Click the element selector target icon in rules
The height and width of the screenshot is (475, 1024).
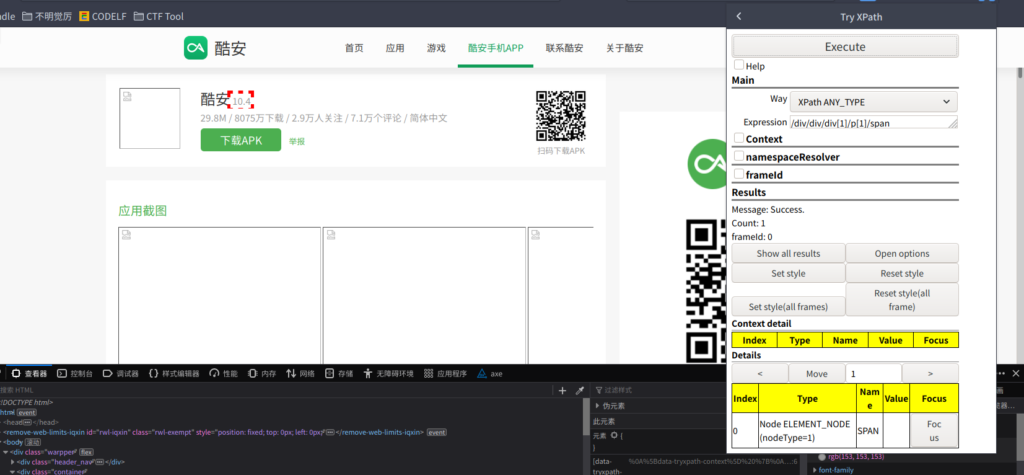click(x=614, y=434)
